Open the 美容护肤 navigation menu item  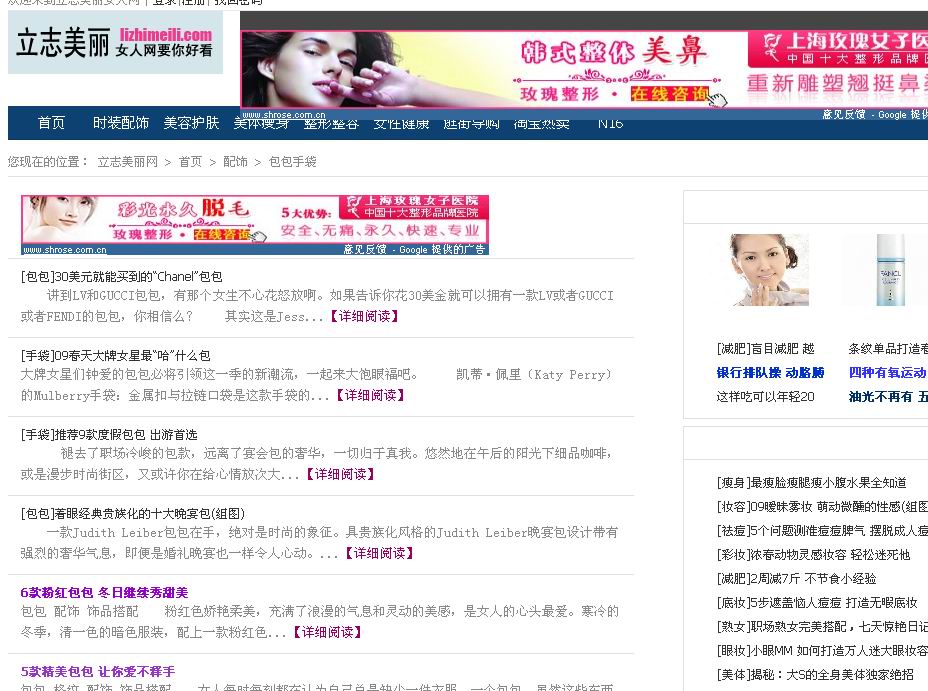191,123
